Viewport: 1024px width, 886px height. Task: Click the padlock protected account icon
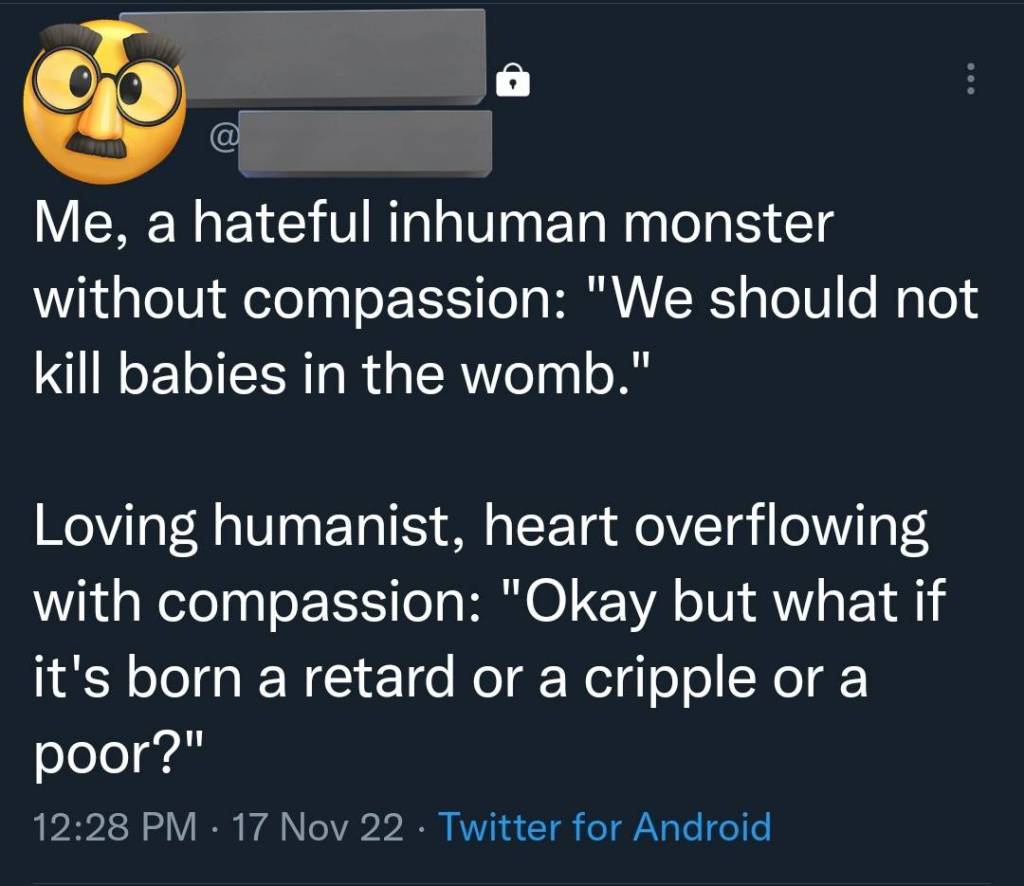tap(512, 79)
